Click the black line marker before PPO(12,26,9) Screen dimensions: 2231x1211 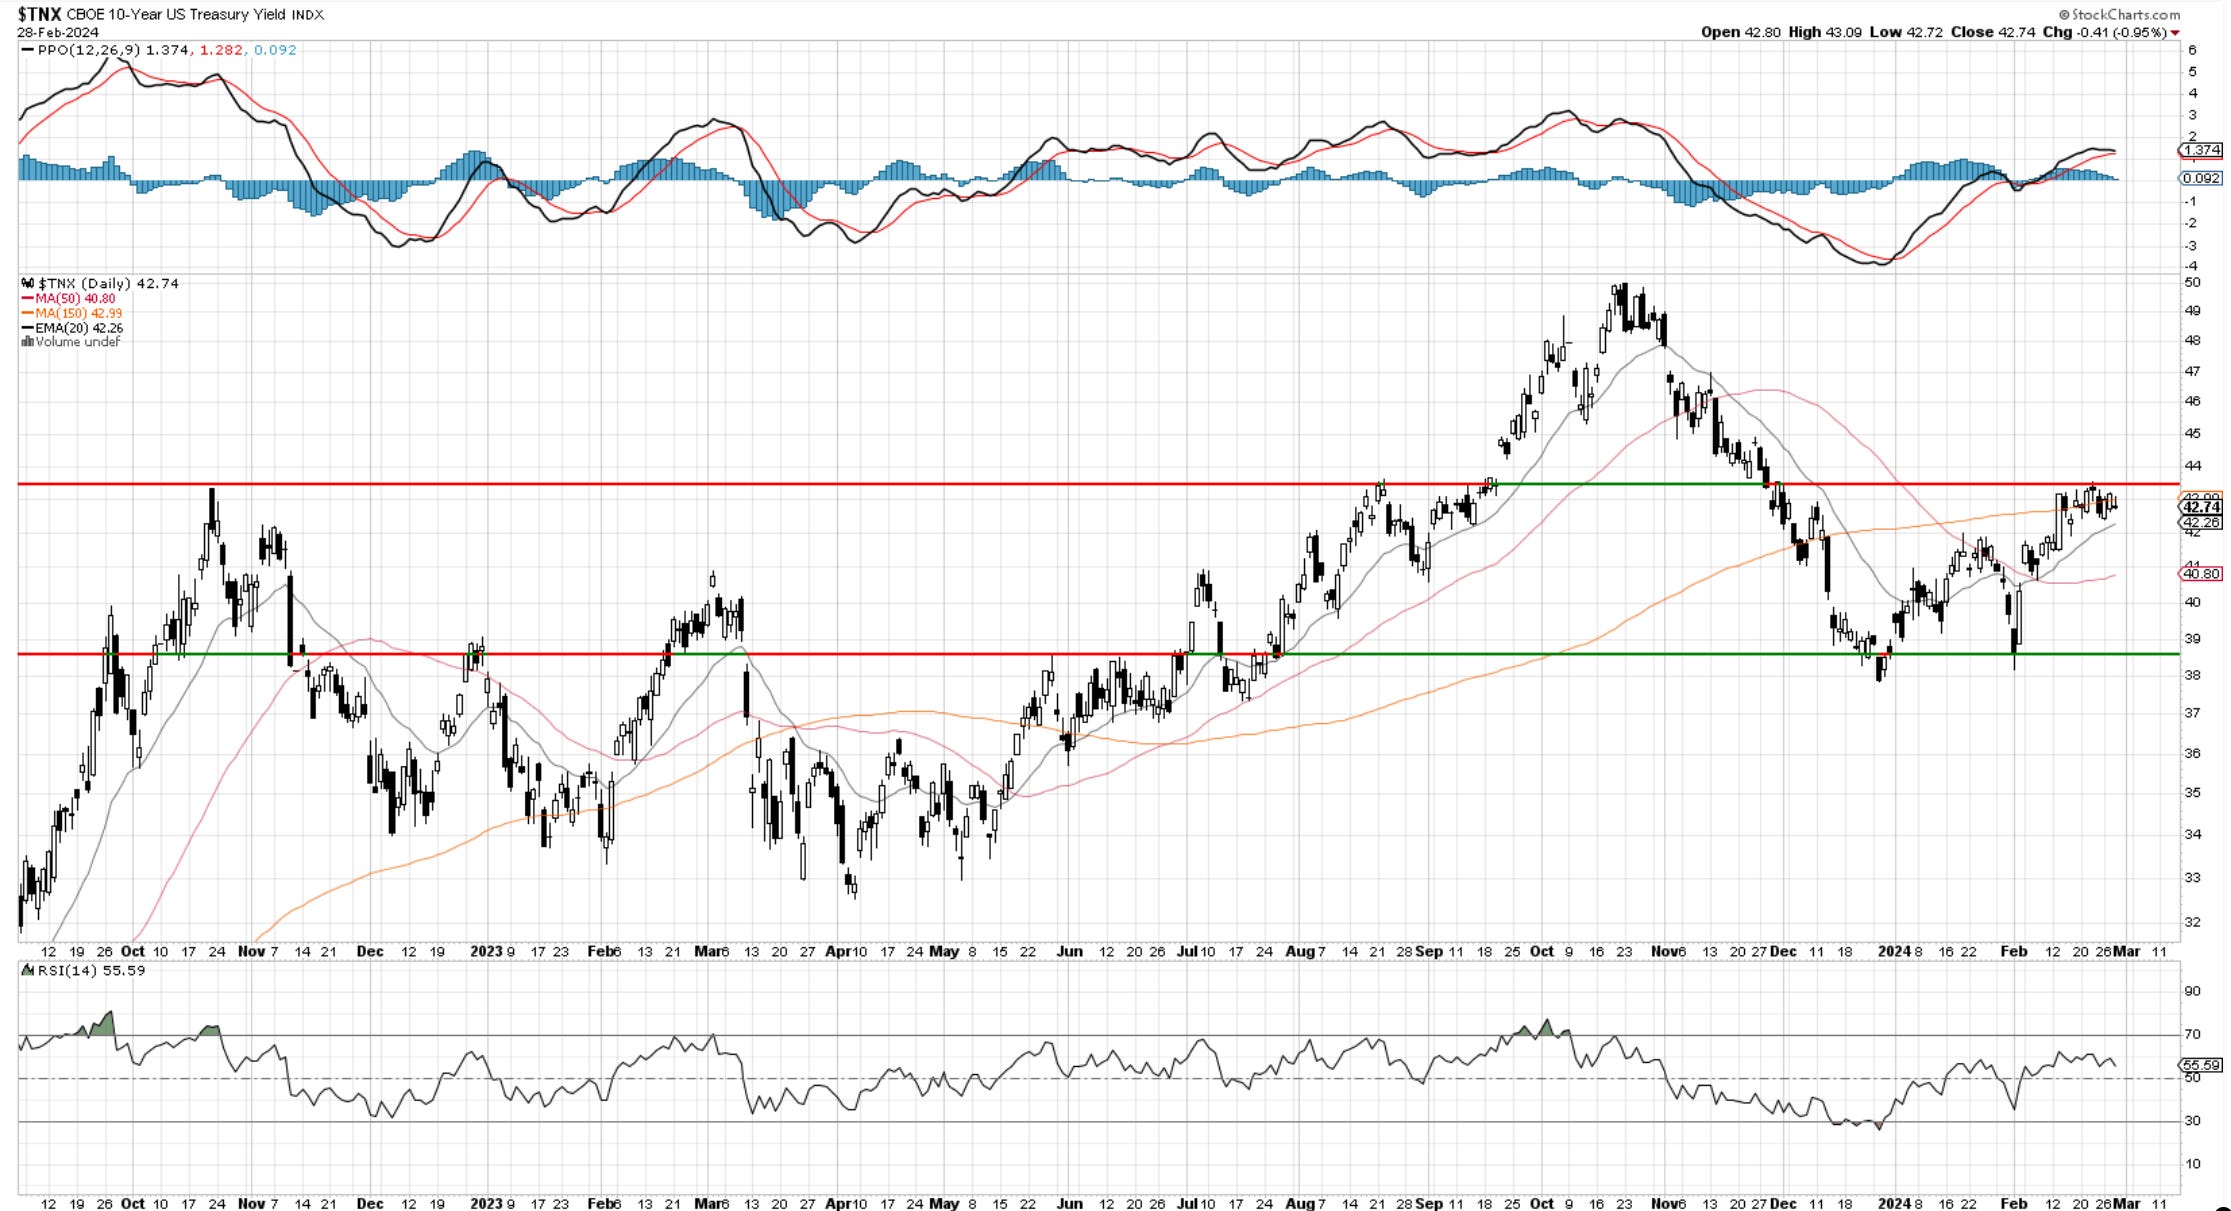coord(27,50)
